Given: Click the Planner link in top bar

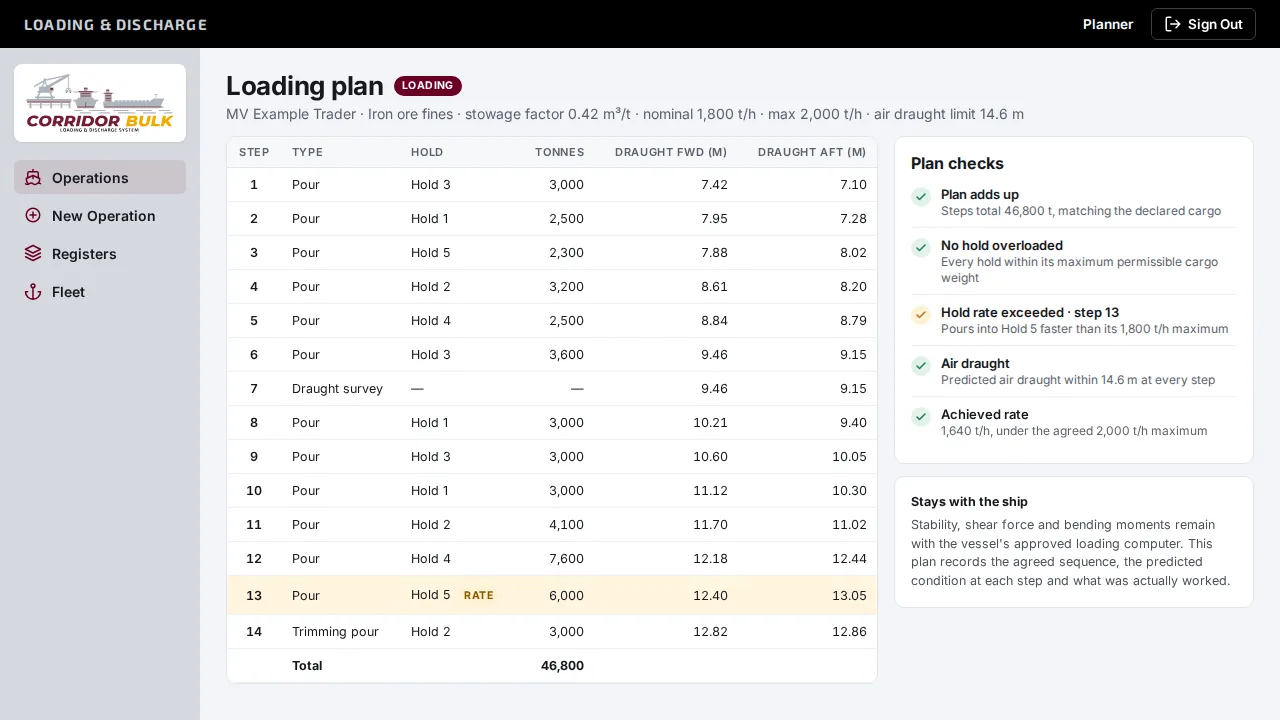Looking at the screenshot, I should point(1108,24).
